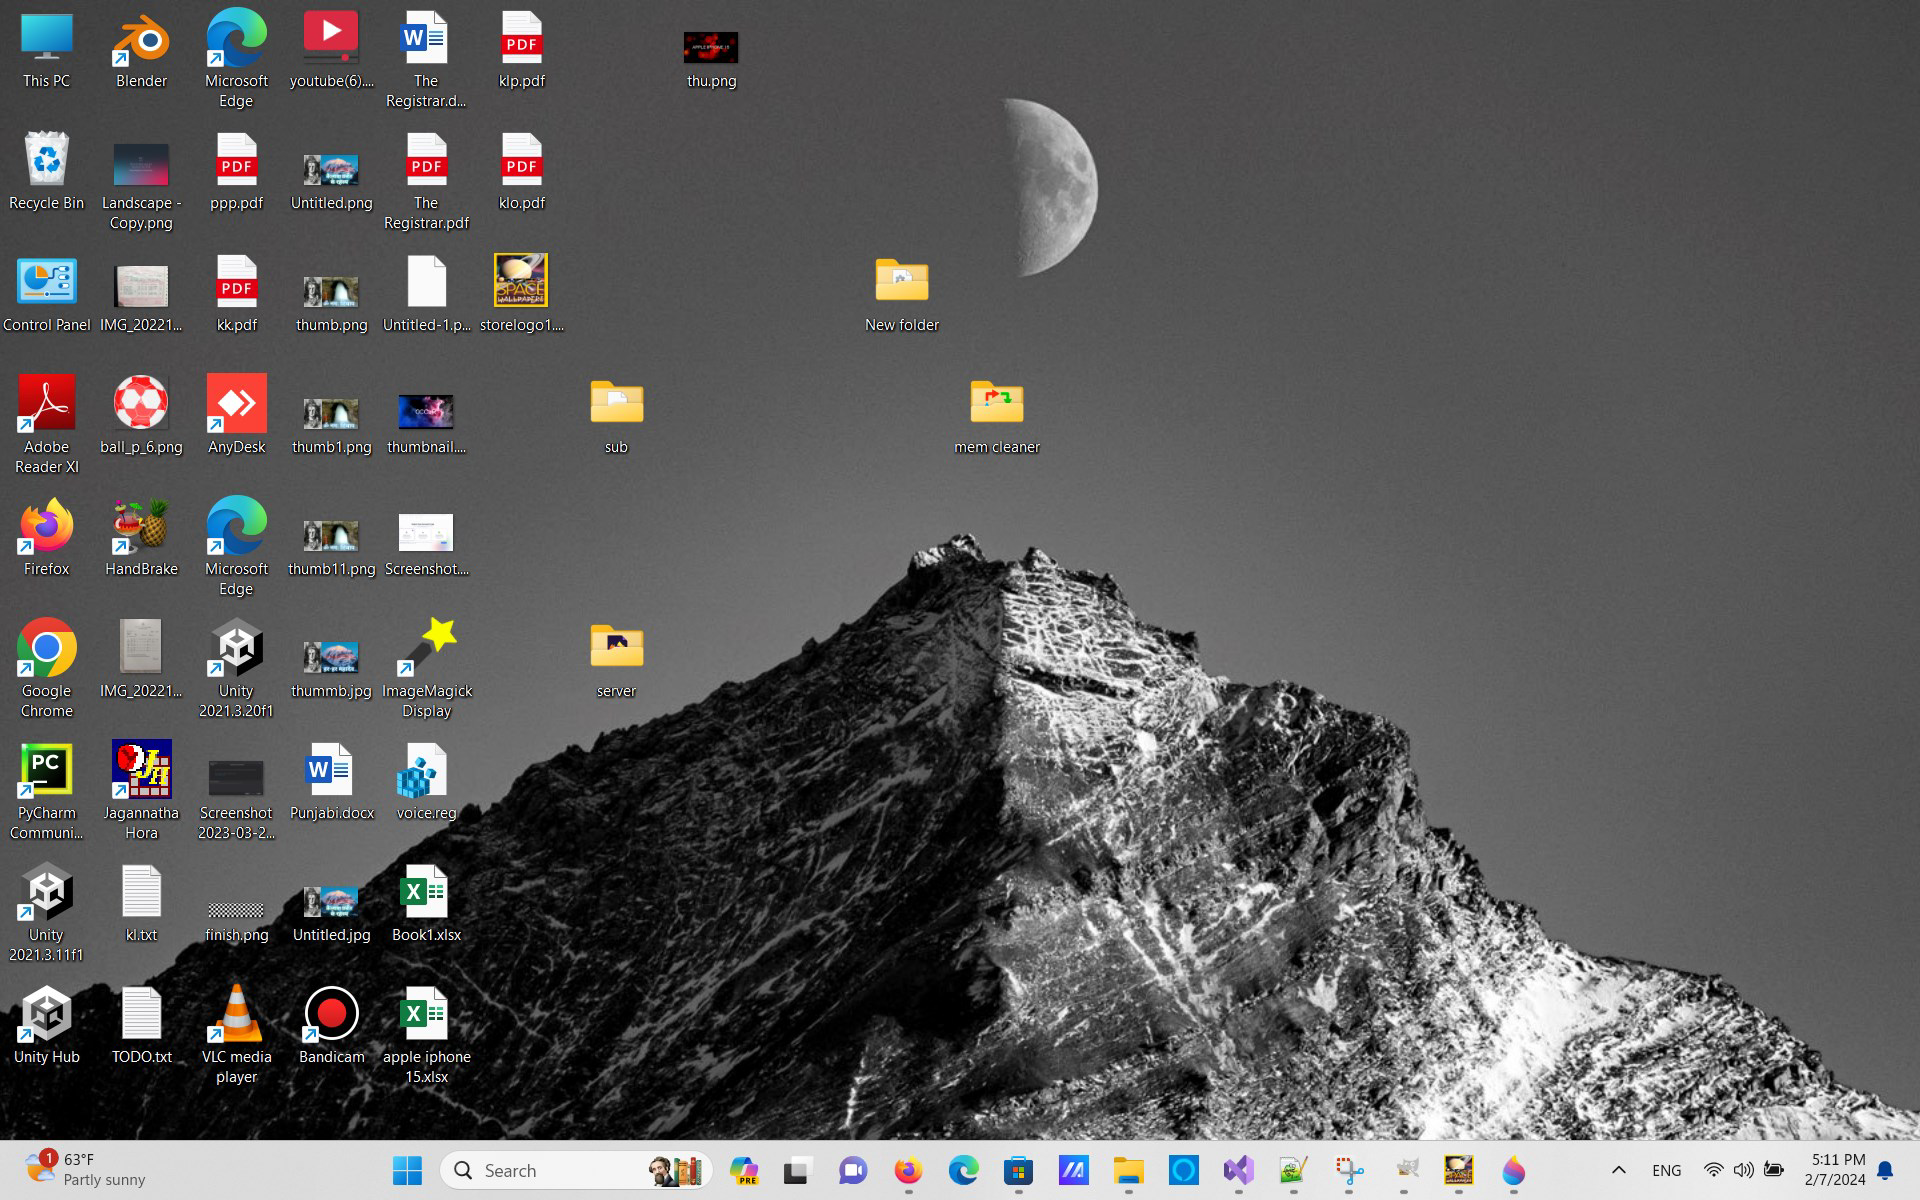Viewport: 1920px width, 1200px height.
Task: Select the AnyDesk shortcut icon
Action: click(236, 416)
